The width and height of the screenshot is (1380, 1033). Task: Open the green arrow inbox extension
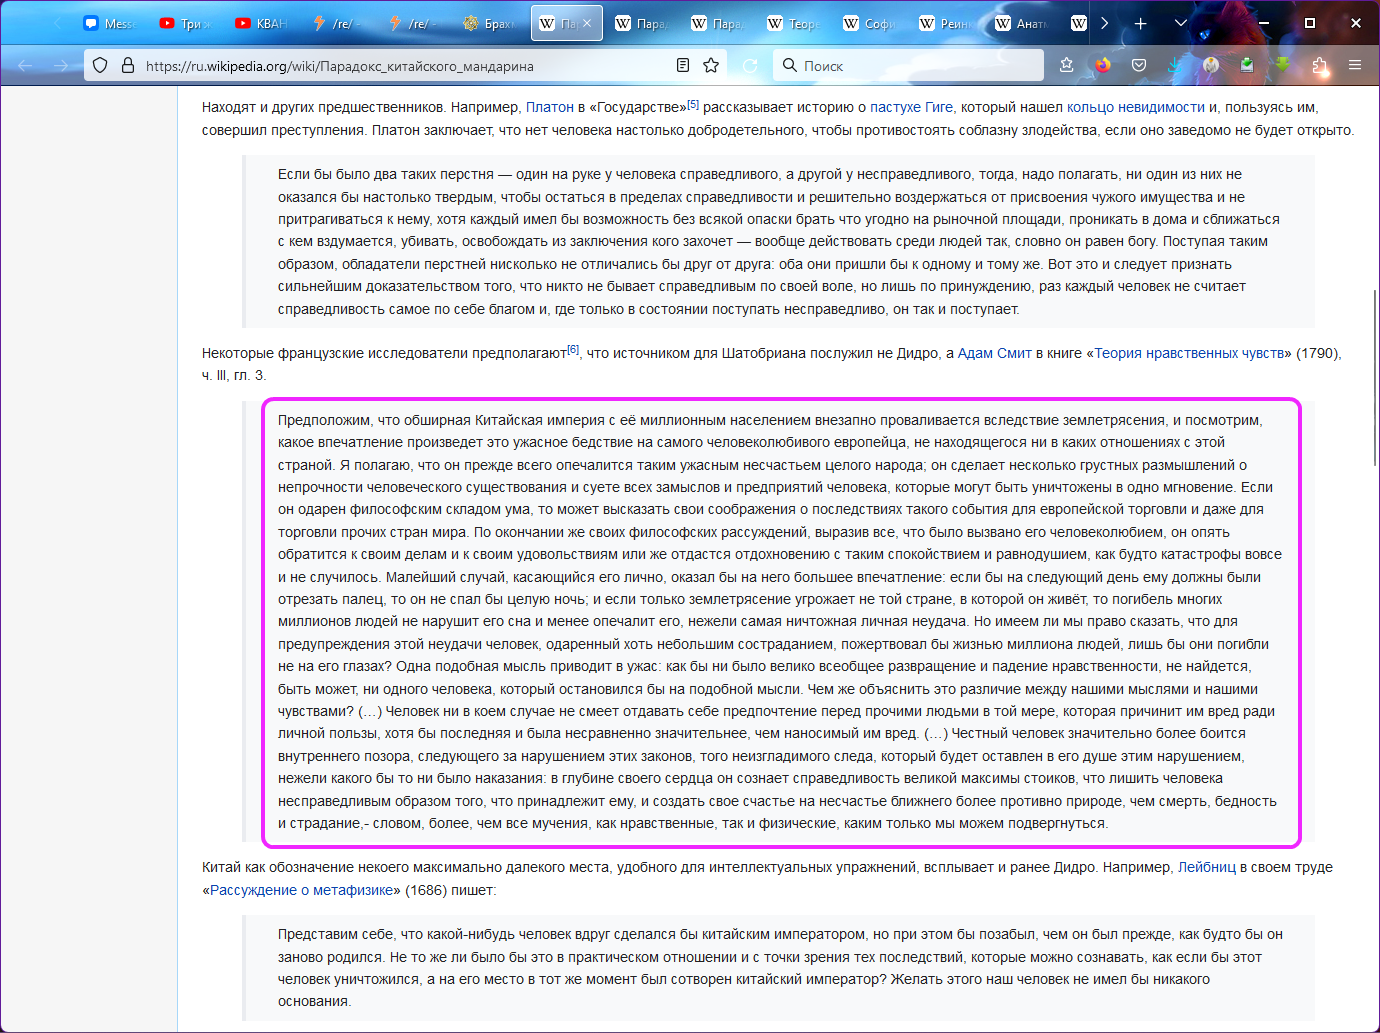pos(1247,65)
